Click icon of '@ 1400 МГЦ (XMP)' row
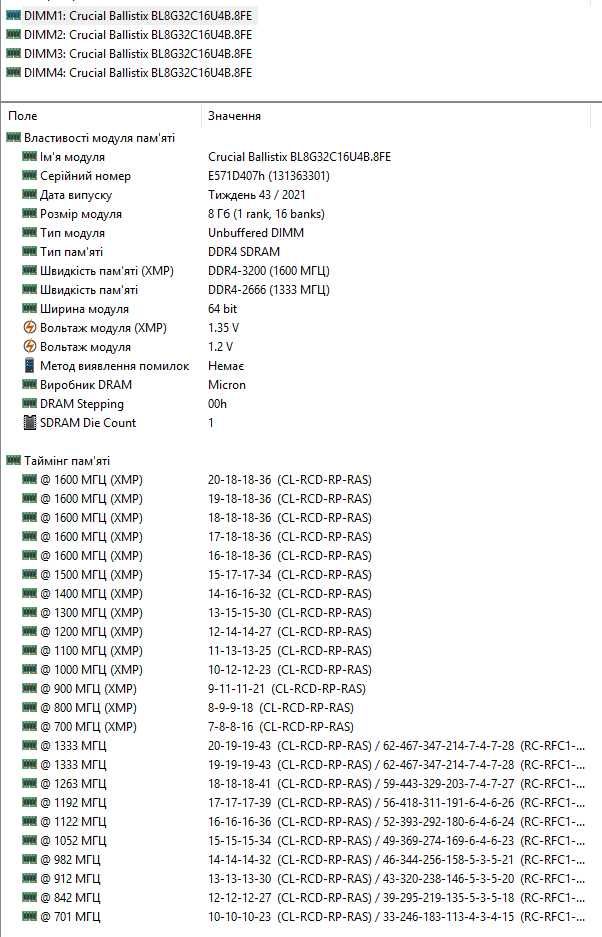The image size is (602, 937). [29, 593]
